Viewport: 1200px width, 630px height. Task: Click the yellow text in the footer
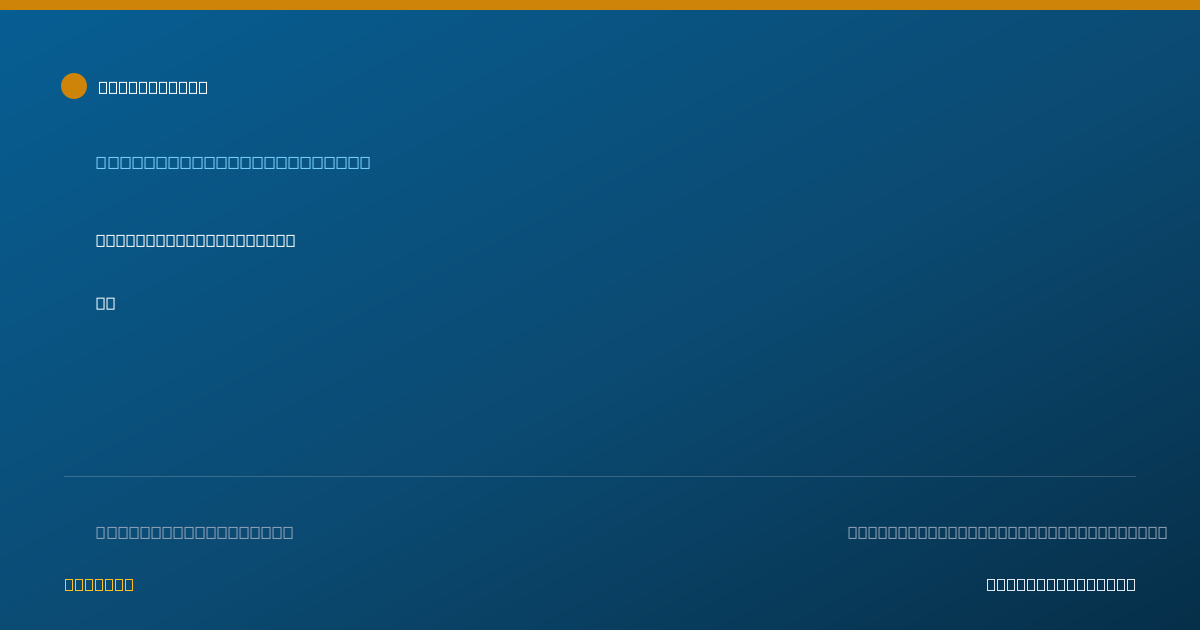point(99,584)
